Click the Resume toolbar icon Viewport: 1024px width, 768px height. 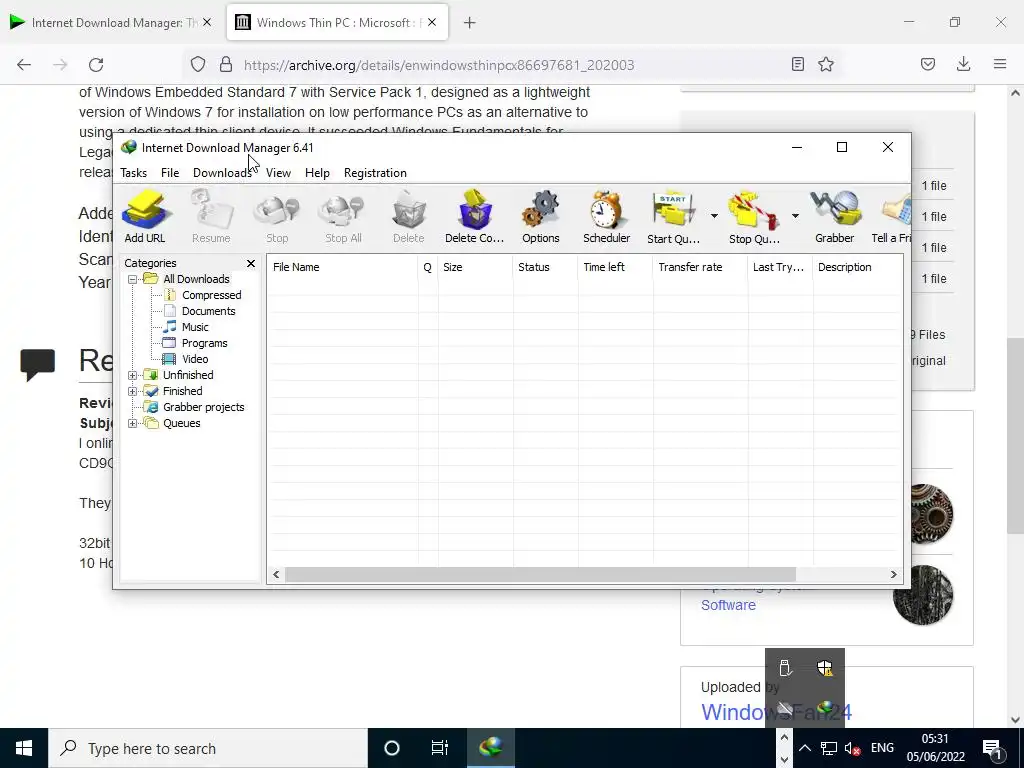click(x=211, y=217)
